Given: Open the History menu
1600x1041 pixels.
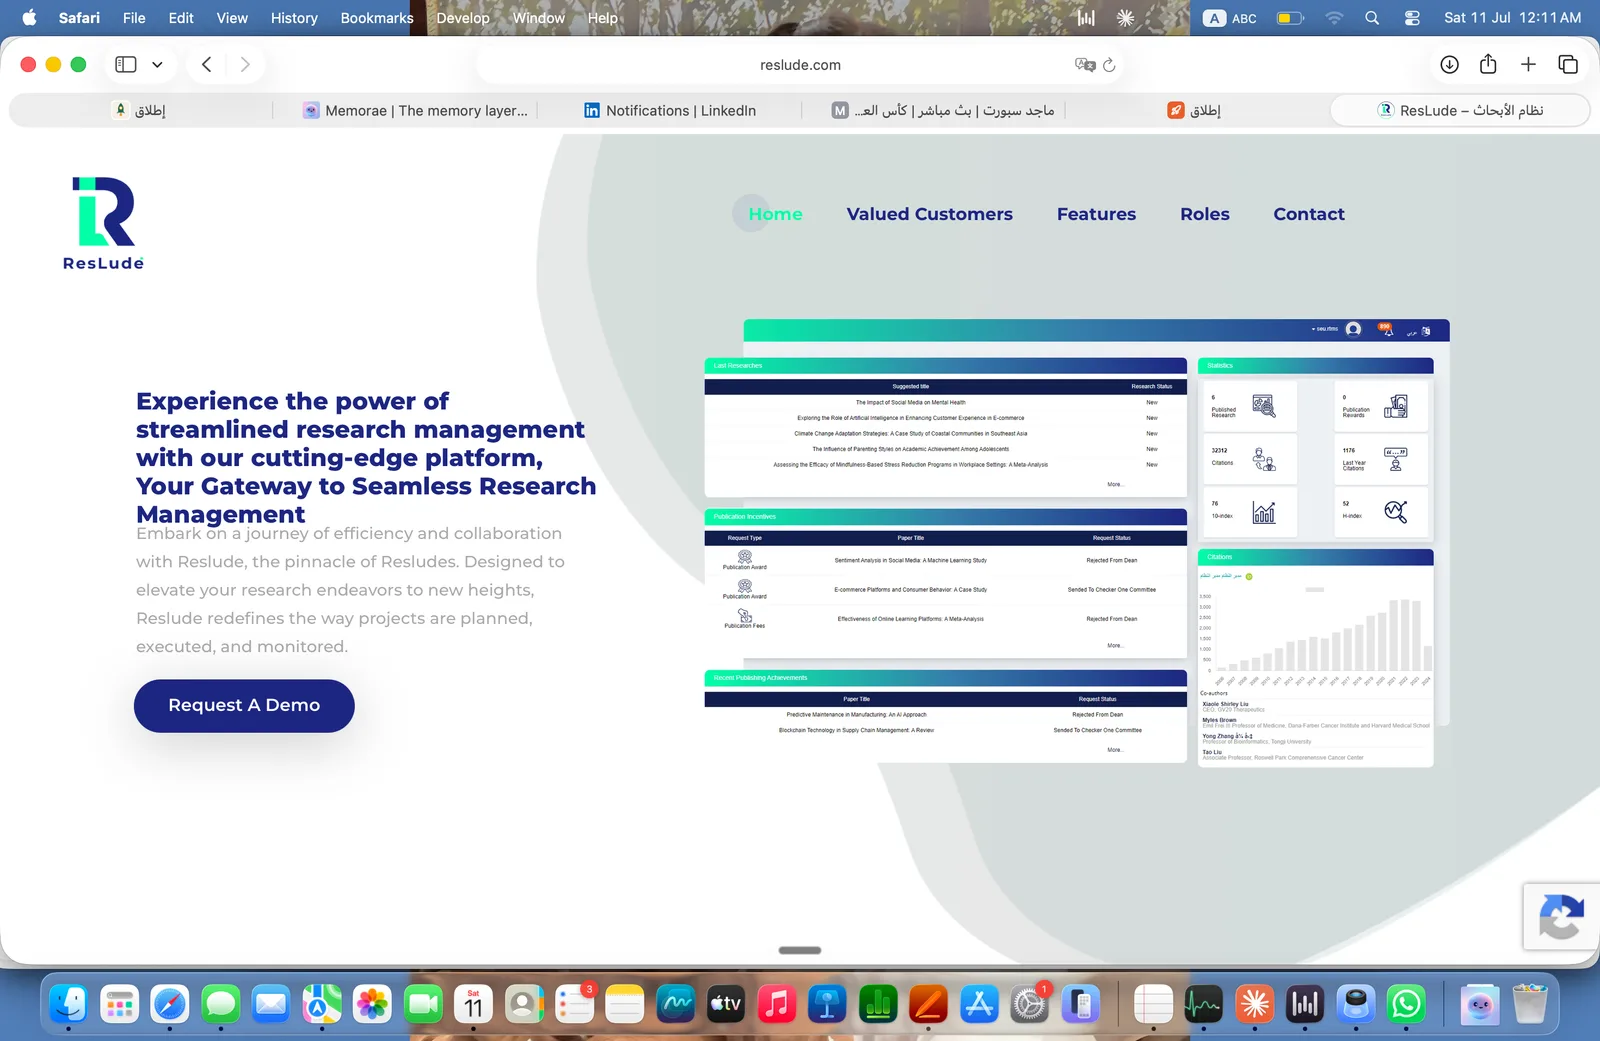Looking at the screenshot, I should tap(294, 18).
